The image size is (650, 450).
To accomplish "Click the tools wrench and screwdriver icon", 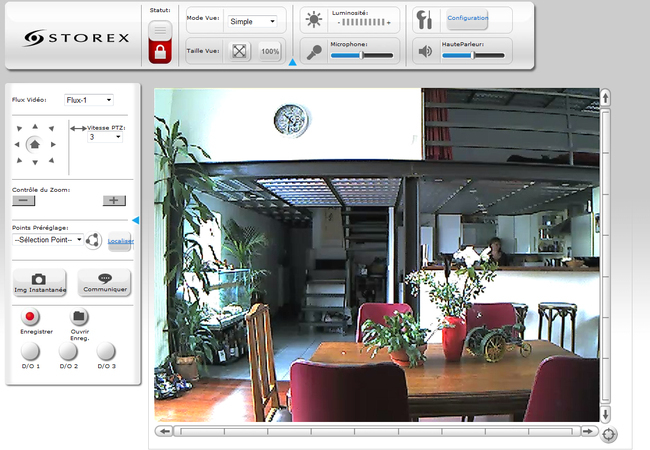I will (424, 19).
